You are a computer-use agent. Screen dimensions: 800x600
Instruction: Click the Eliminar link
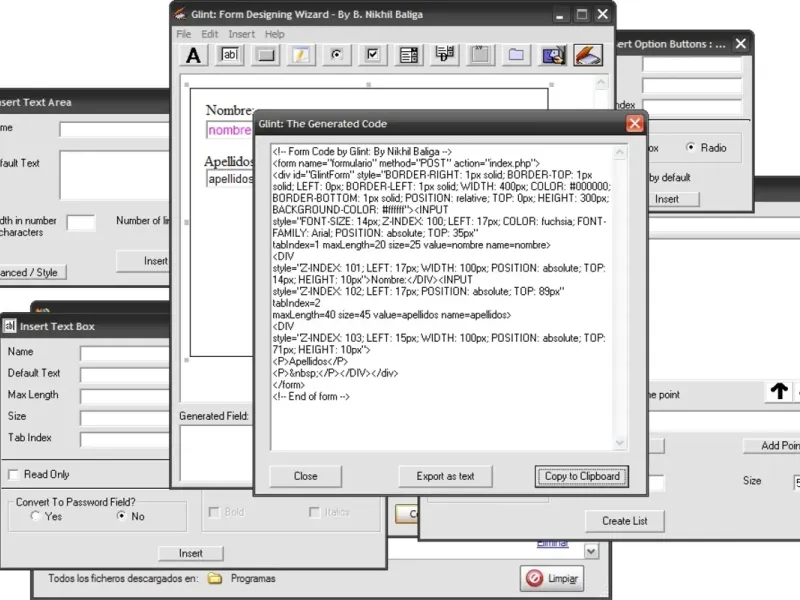pyautogui.click(x=553, y=543)
